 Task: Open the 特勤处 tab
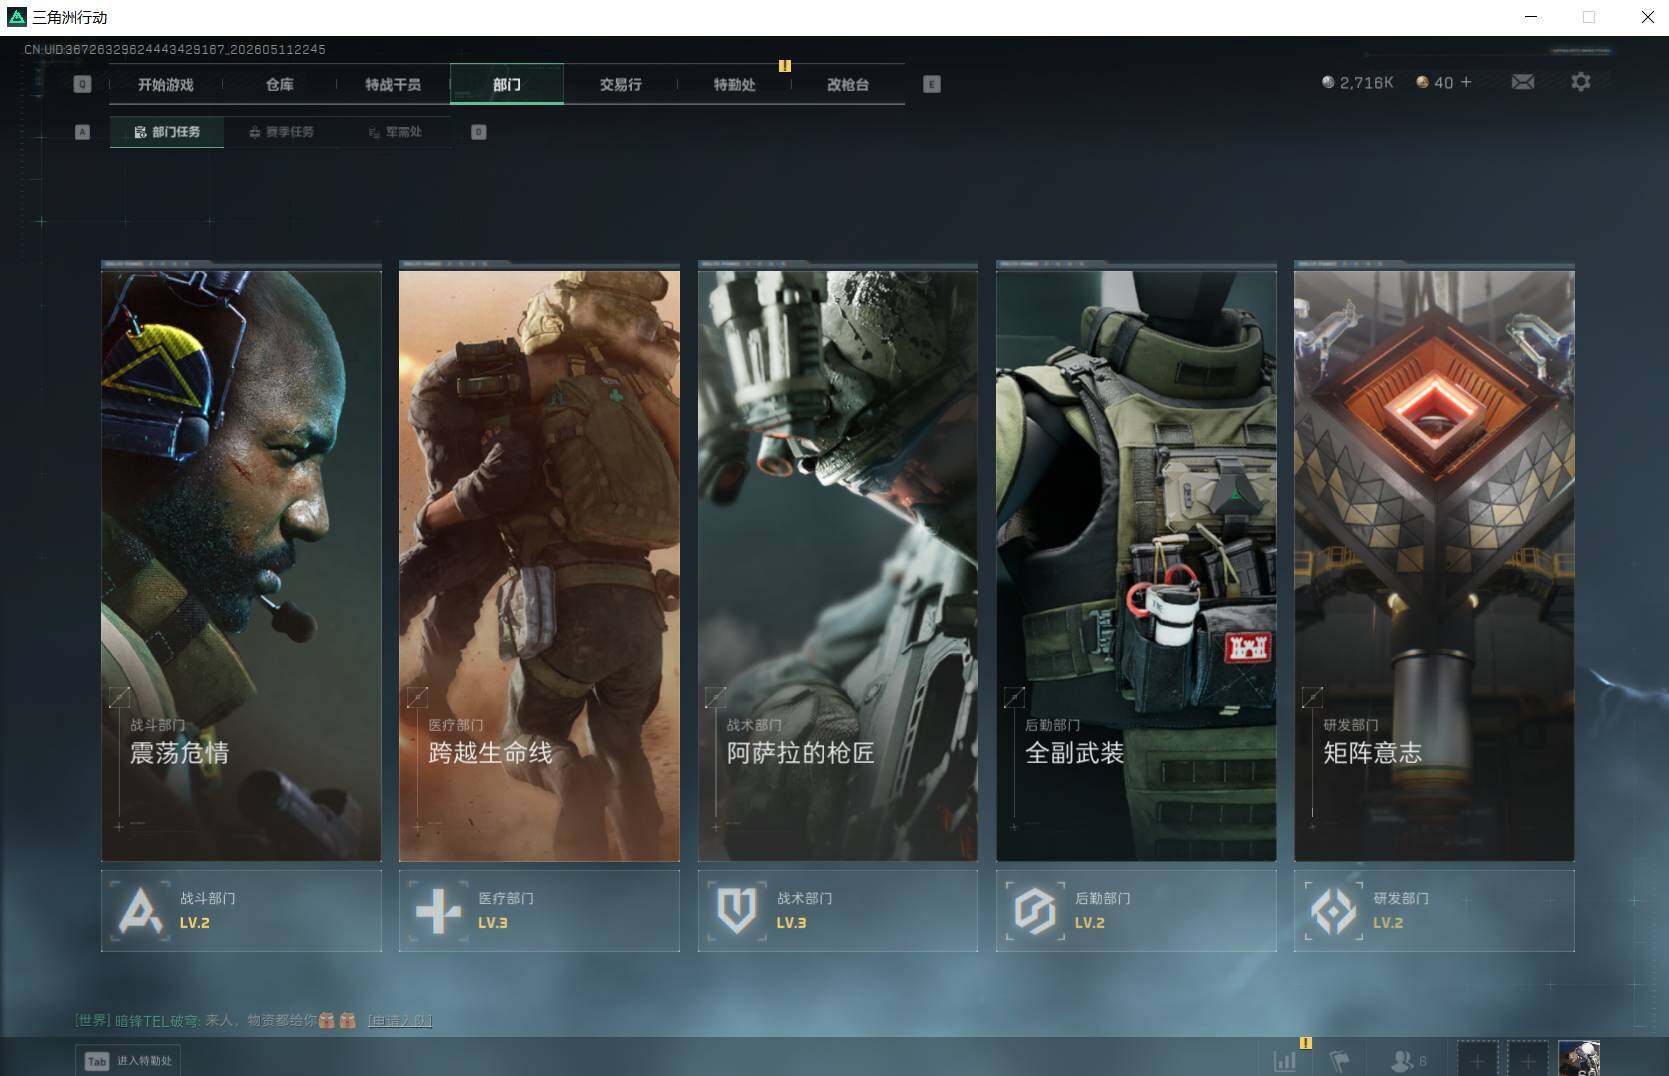click(734, 85)
